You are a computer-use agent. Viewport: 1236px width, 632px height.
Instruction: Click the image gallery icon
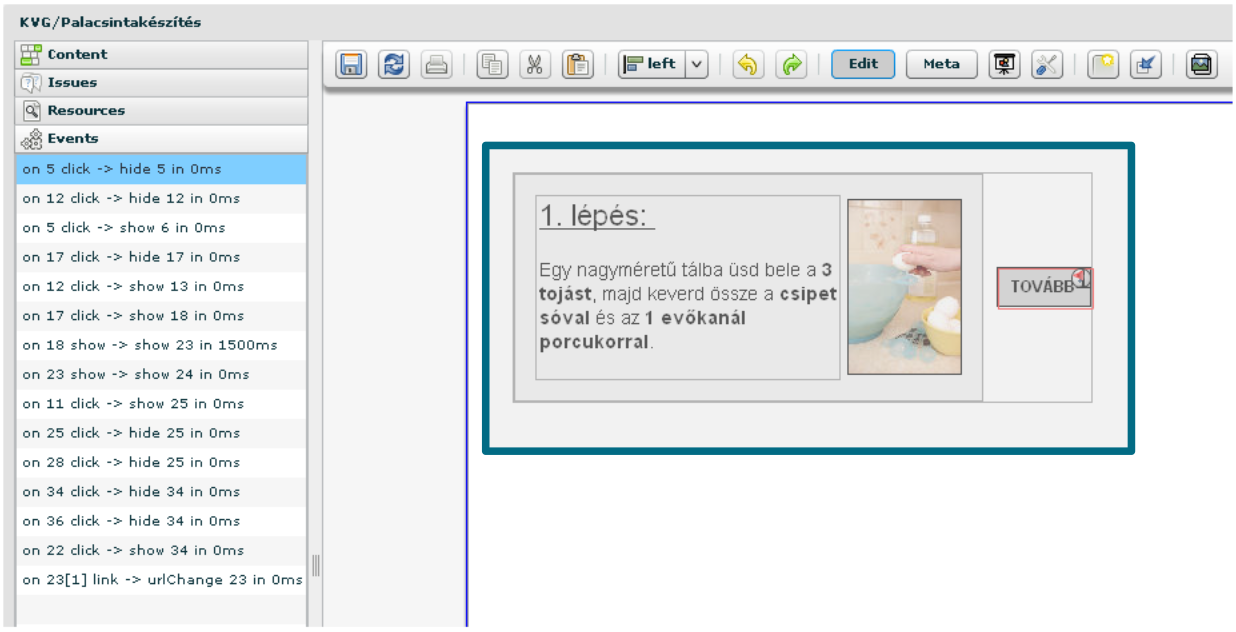[1201, 65]
